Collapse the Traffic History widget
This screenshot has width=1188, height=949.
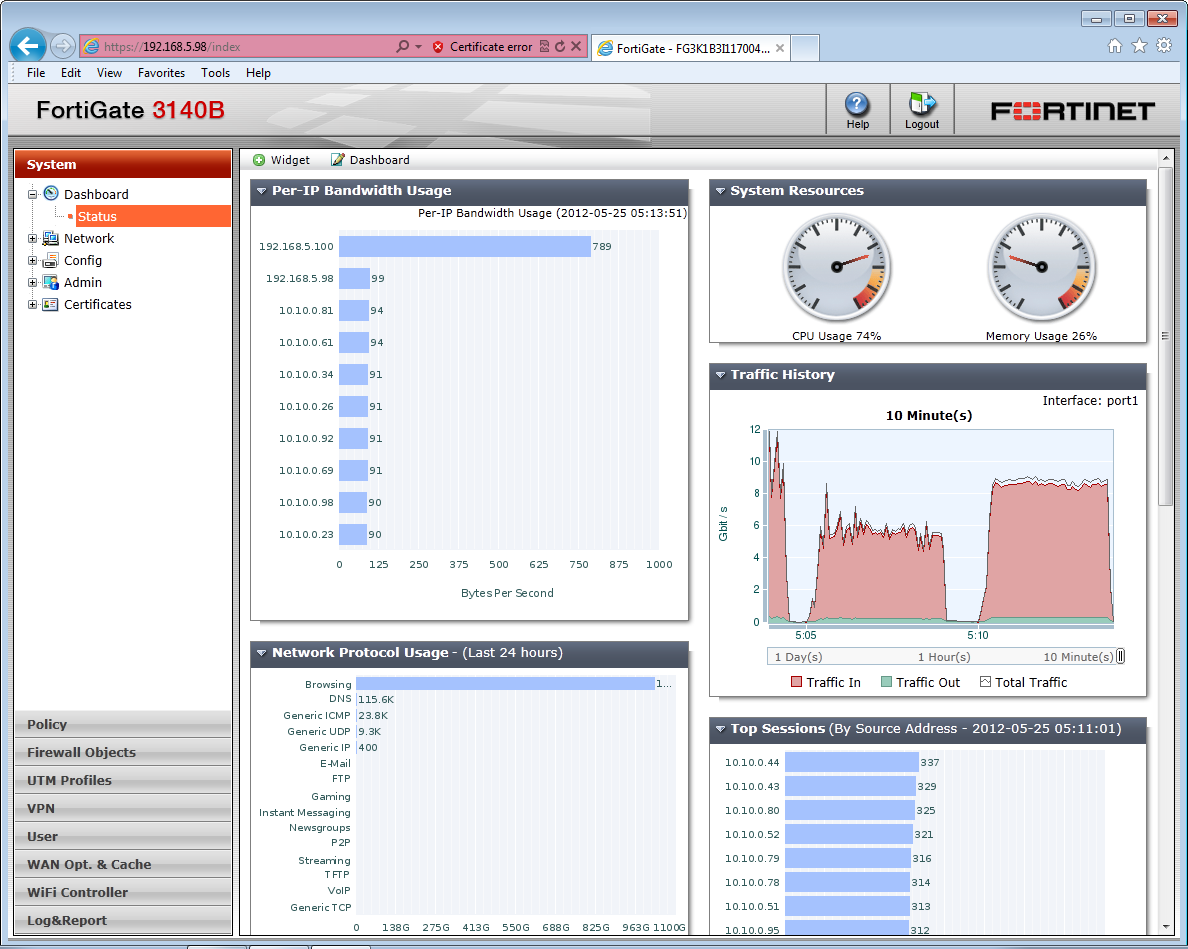point(721,375)
